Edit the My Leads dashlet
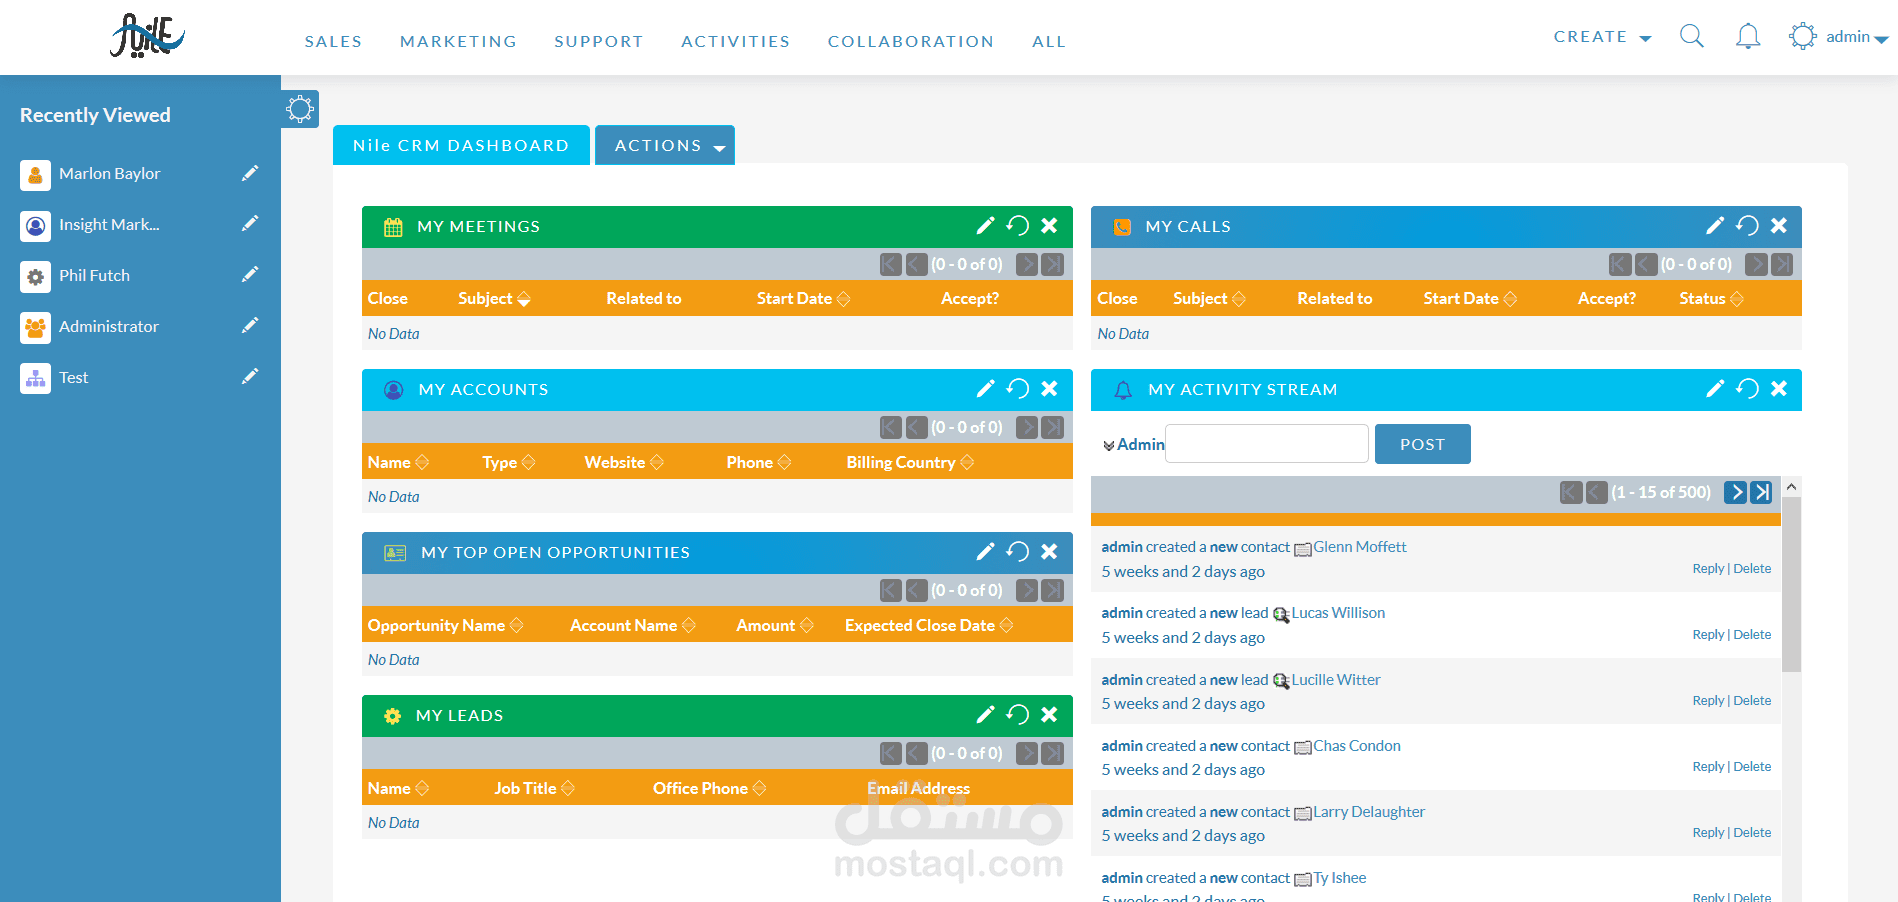1898x902 pixels. pos(985,714)
